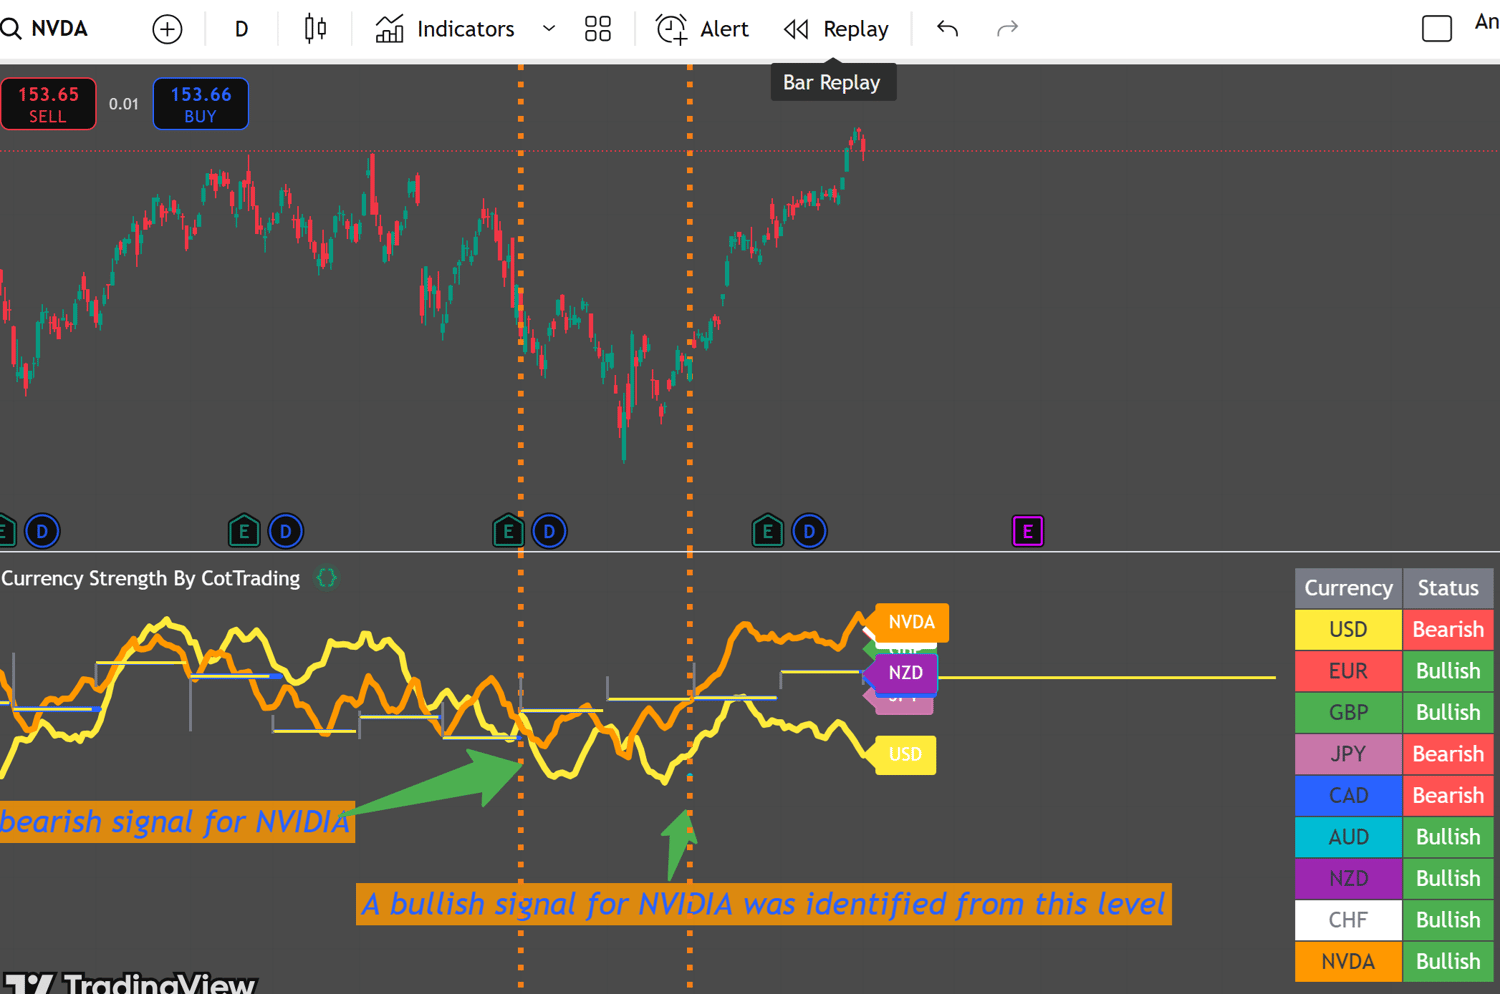Click the green GBP currency cell
The height and width of the screenshot is (994, 1500).
(x=1348, y=713)
